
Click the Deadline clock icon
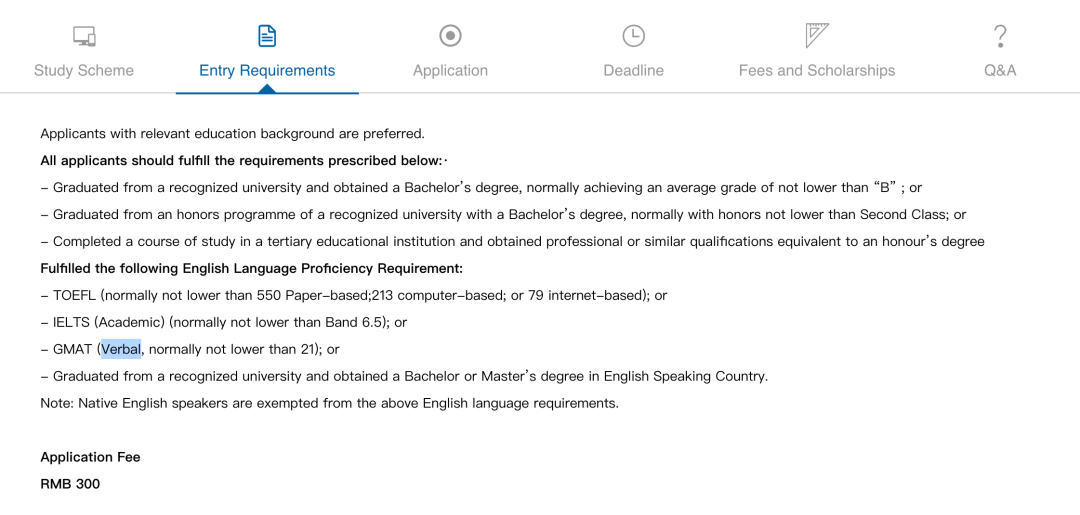click(634, 35)
